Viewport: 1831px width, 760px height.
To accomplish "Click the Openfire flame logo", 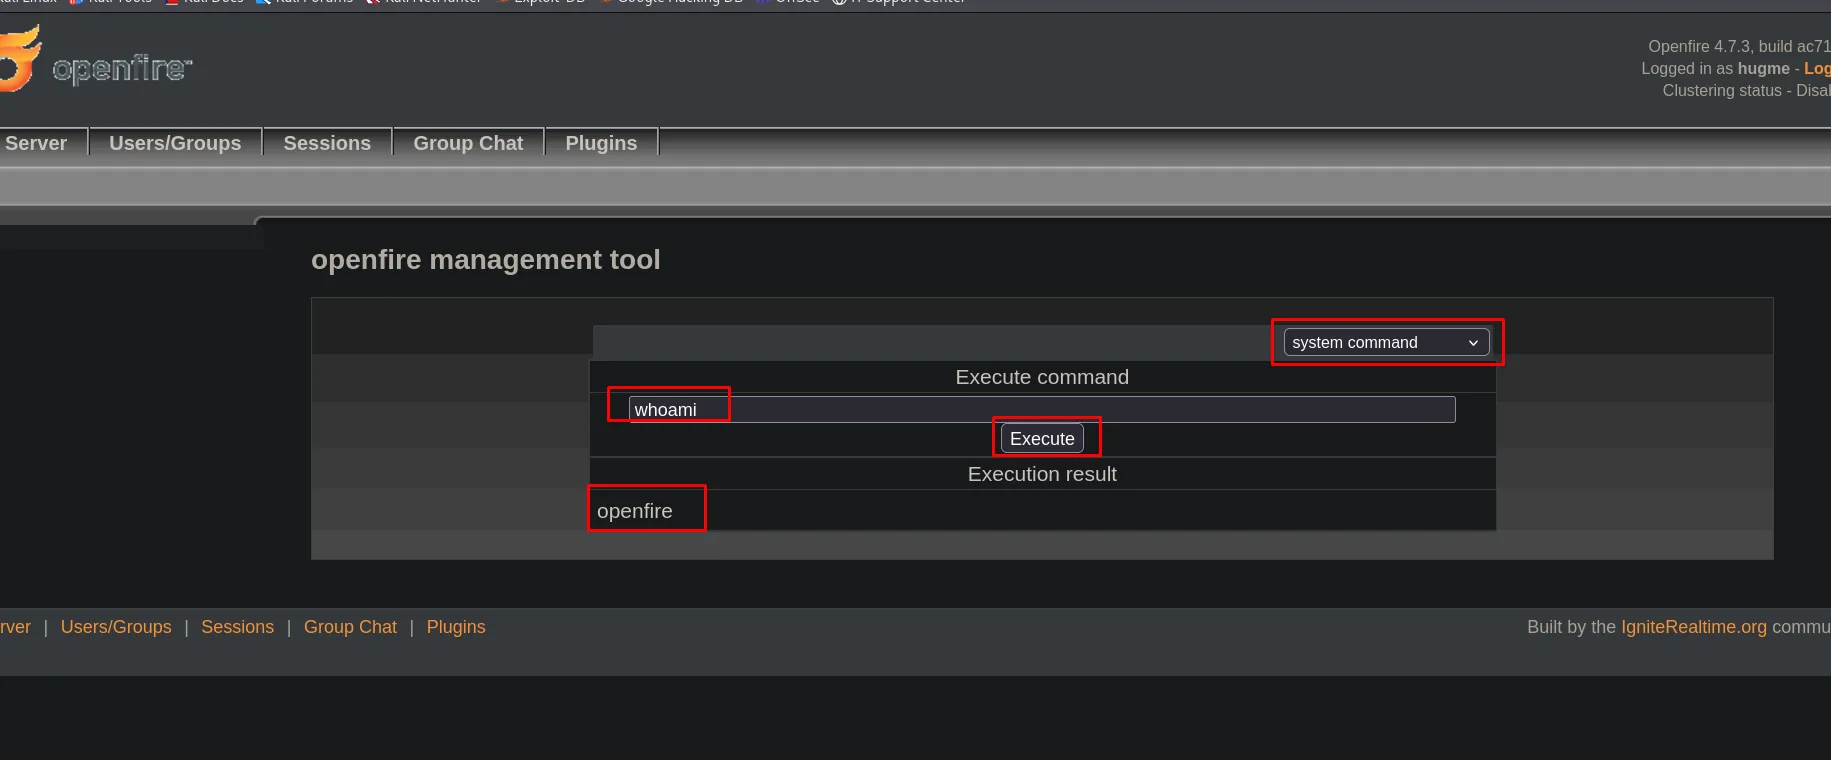I will 20,58.
